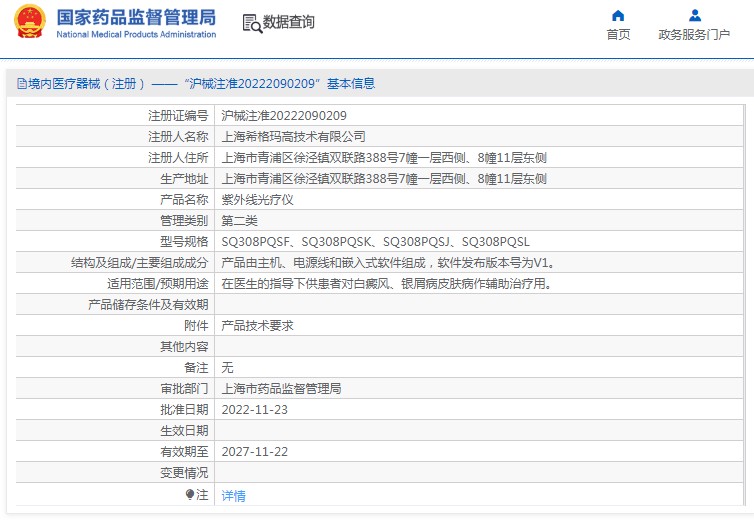Screen dimensions: 754x522
Task: Click the 审批部门 label
Action: coord(184,389)
